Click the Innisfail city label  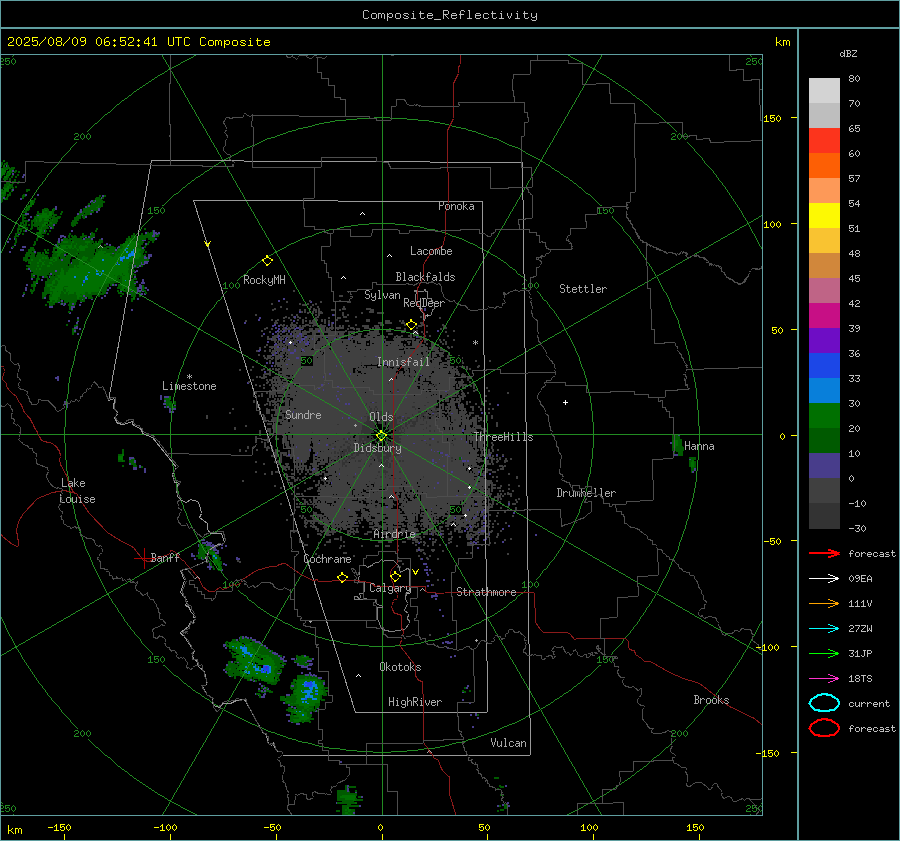coord(403,362)
